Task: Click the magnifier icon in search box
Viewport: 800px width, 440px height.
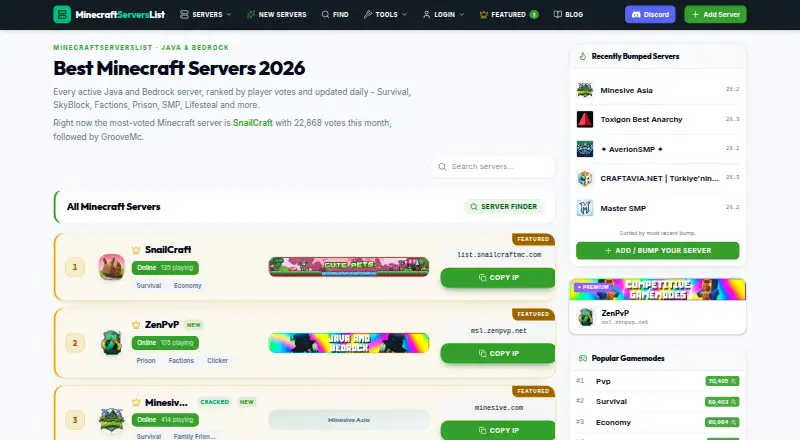Action: pyautogui.click(x=442, y=166)
